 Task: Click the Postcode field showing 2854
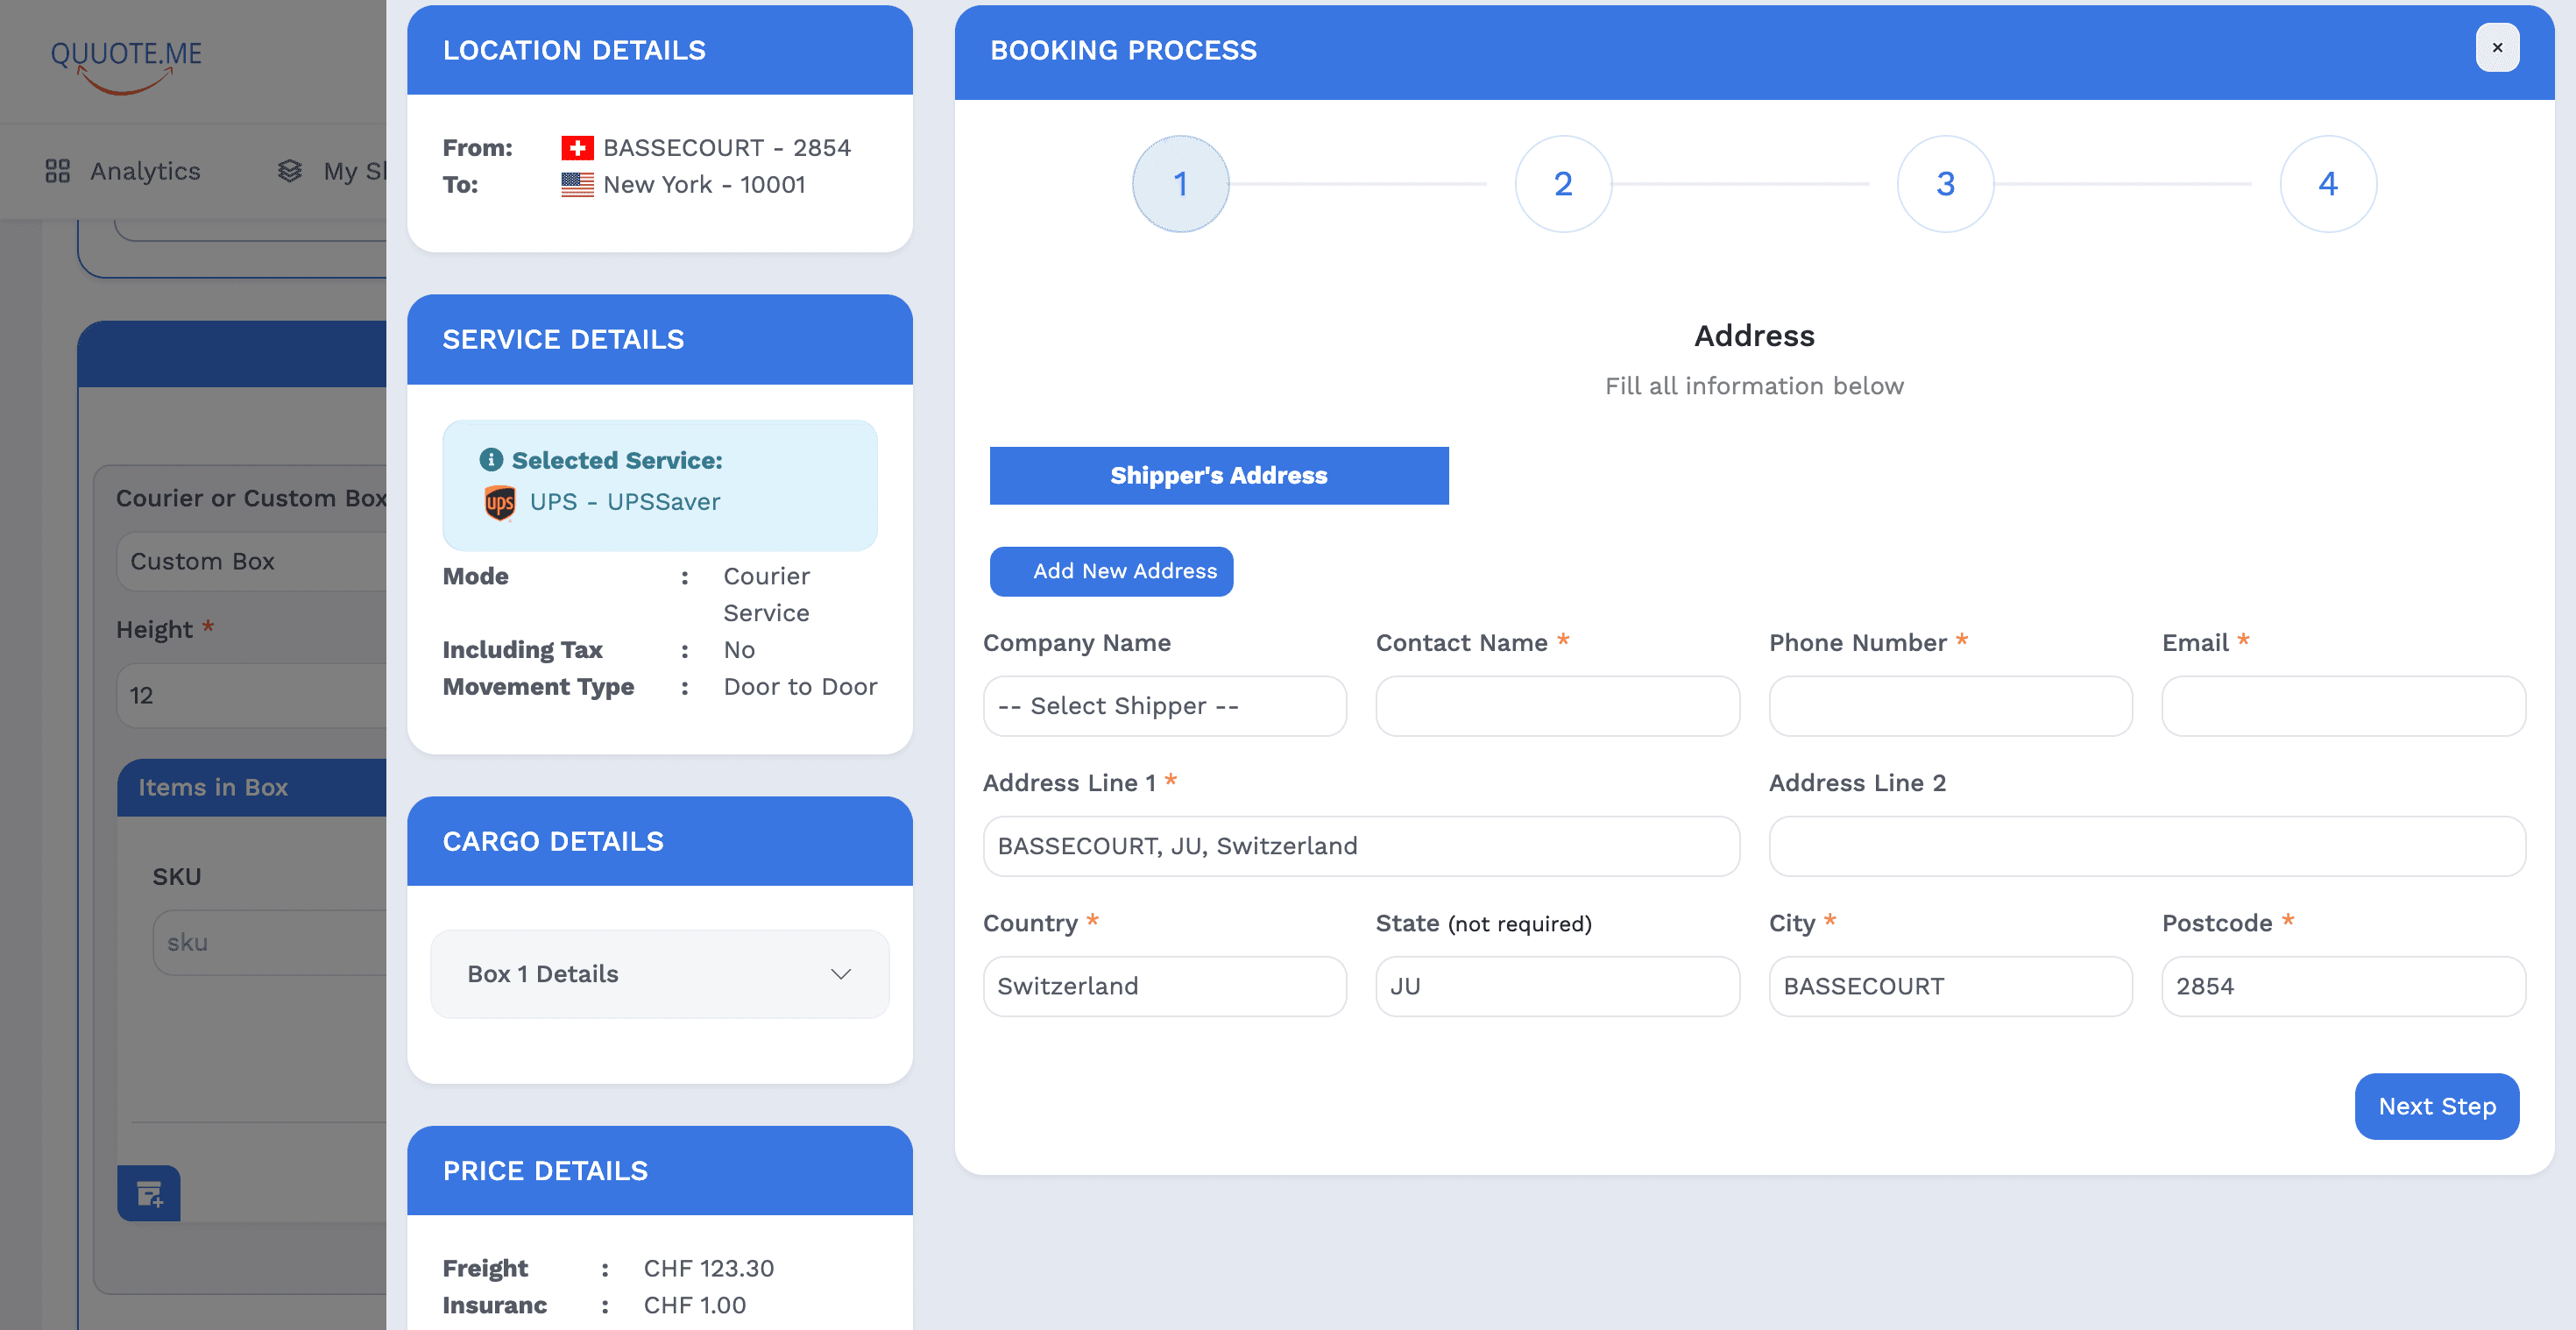pos(2343,986)
